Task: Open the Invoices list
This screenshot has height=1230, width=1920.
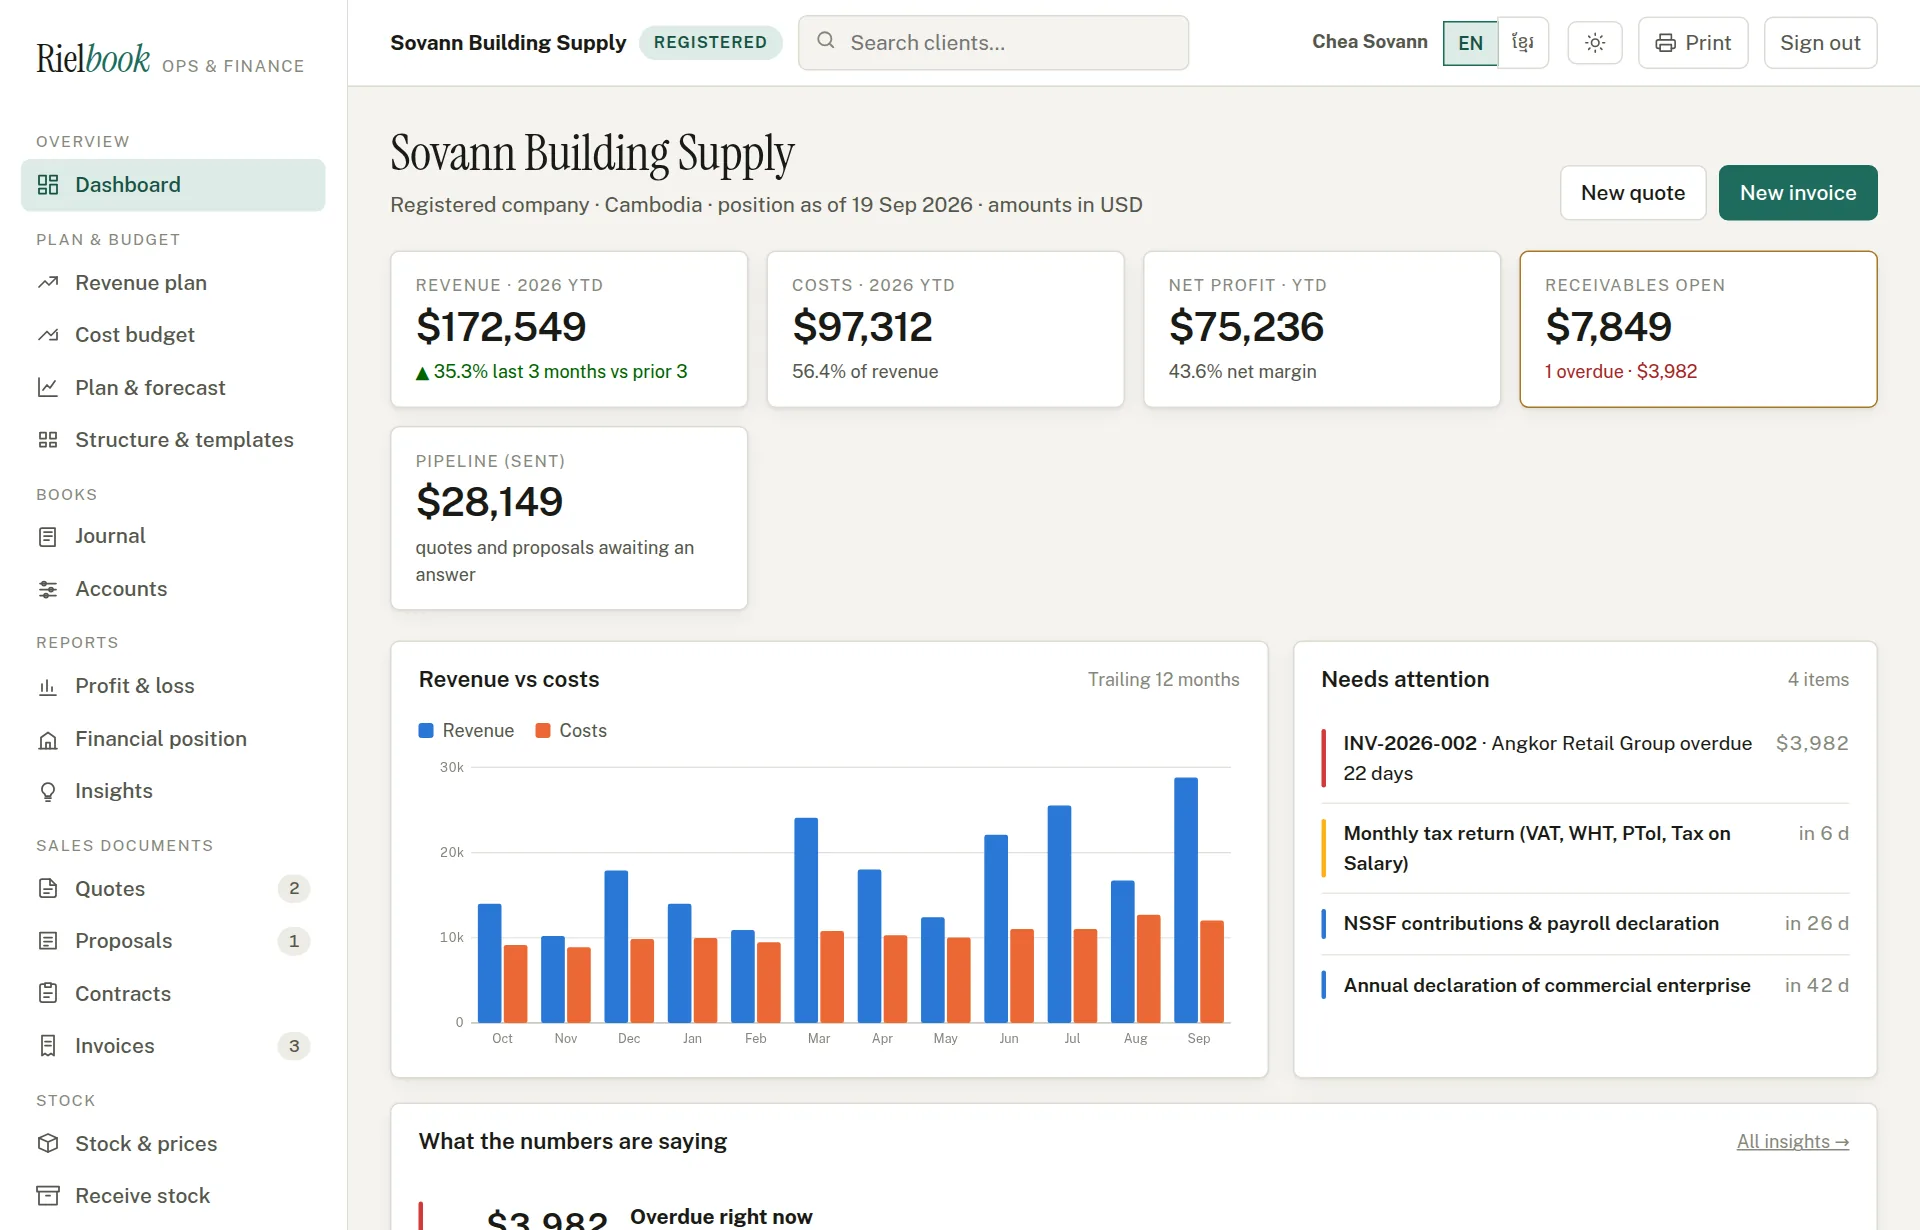Action: [x=173, y=1046]
